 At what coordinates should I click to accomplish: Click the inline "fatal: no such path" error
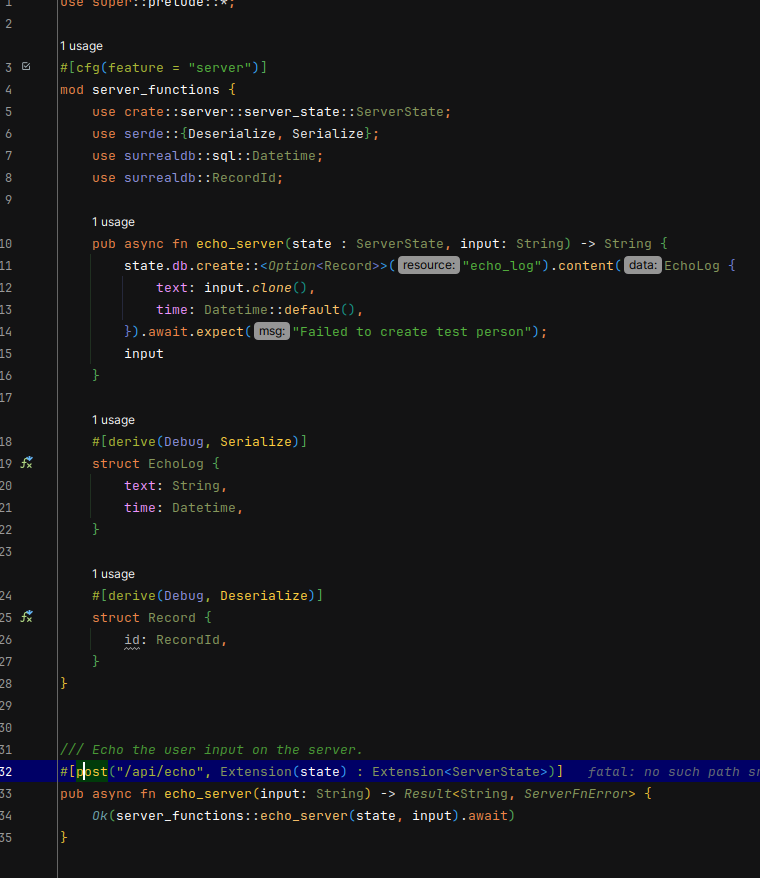tap(672, 772)
